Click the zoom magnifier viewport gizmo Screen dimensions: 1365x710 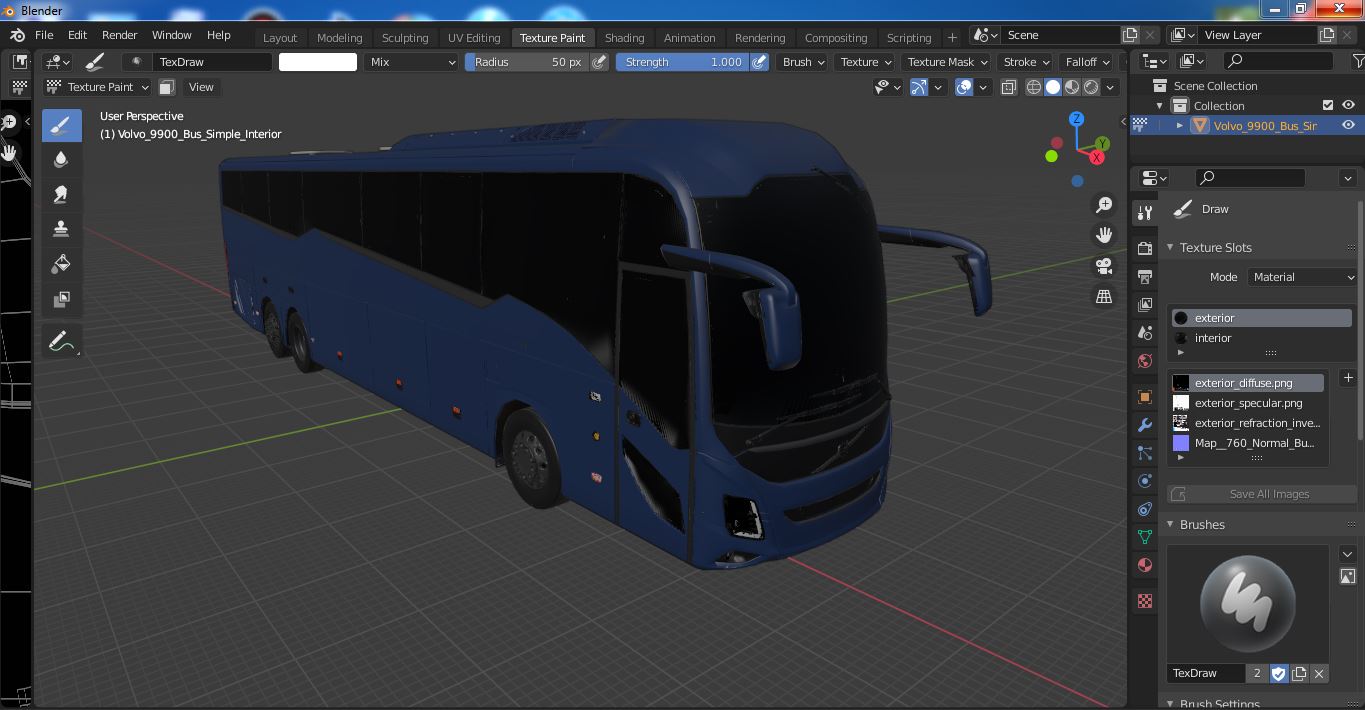pos(1104,205)
